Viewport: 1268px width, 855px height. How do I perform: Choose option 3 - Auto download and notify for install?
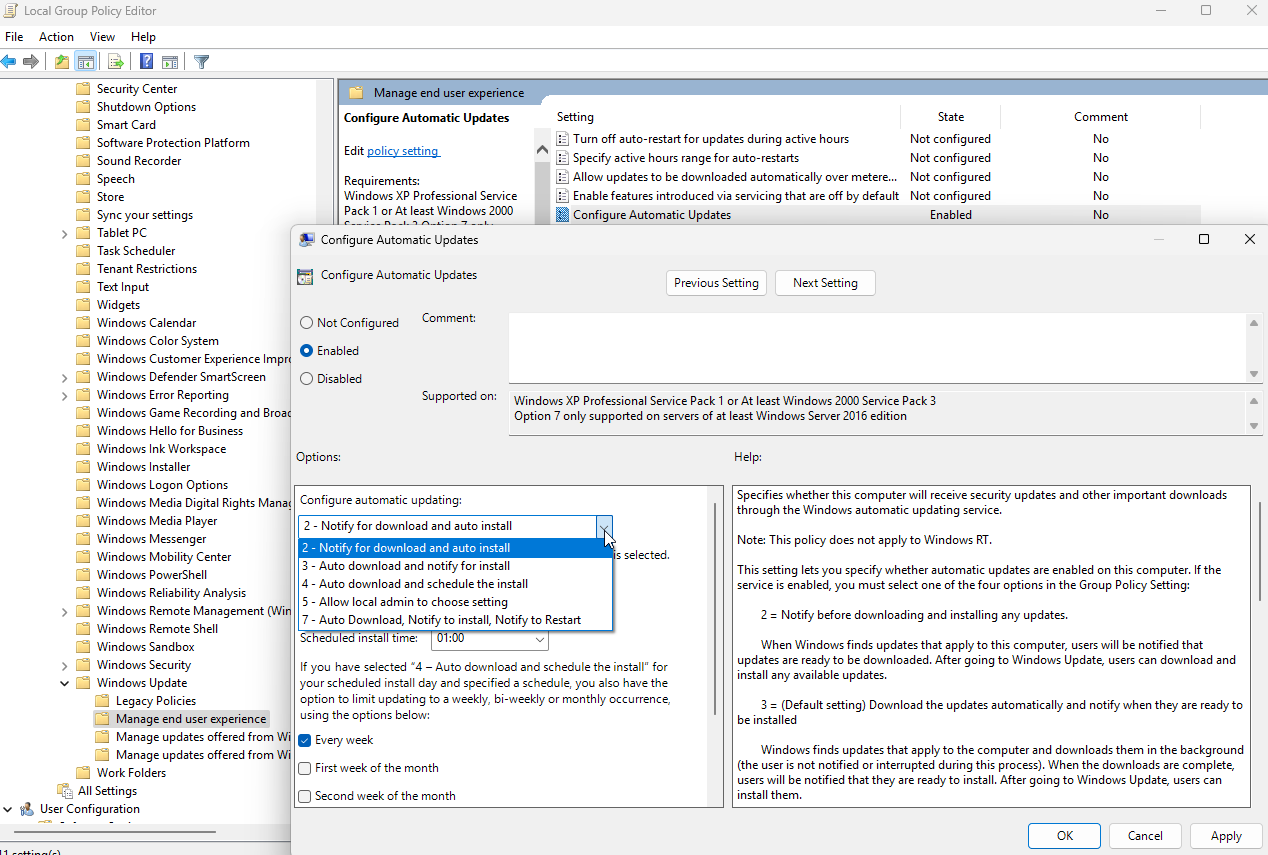(455, 566)
